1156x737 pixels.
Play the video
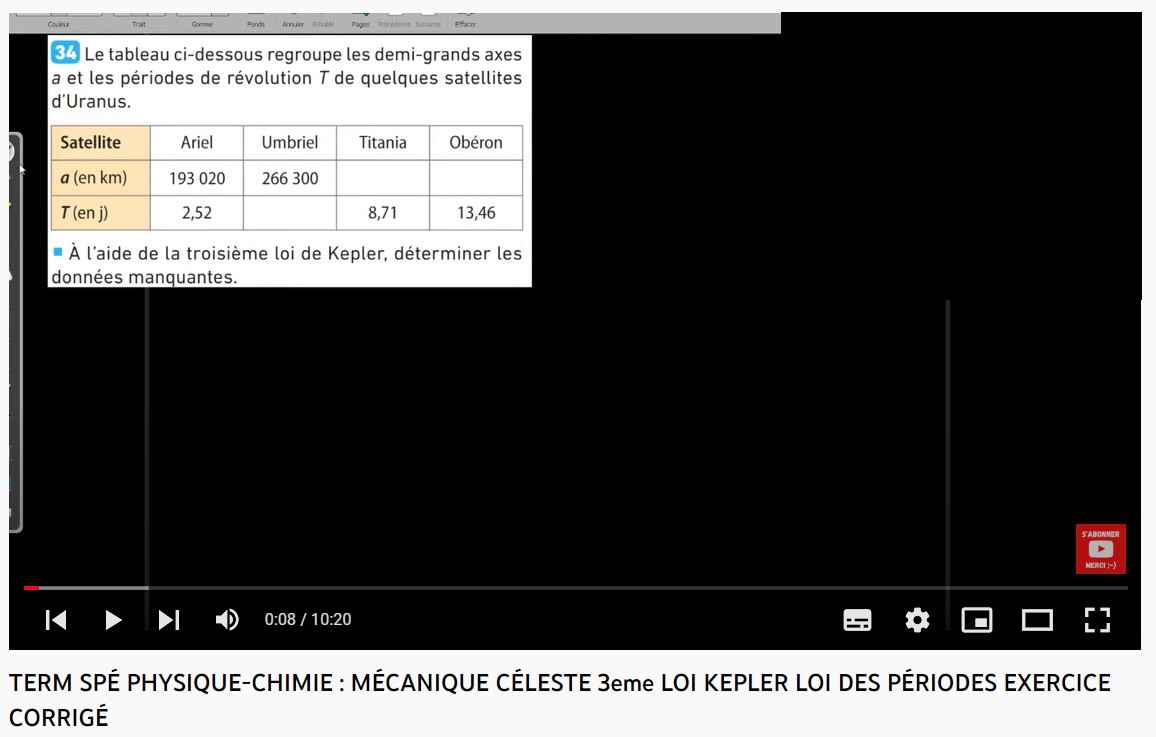113,620
